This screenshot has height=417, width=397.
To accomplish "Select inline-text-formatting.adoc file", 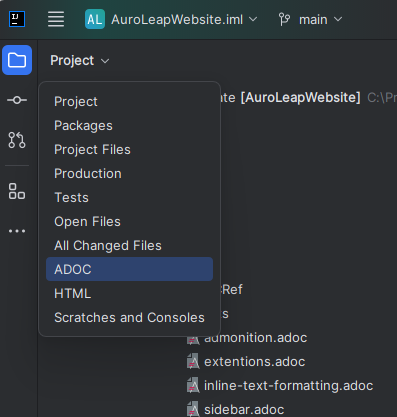I will (288, 386).
